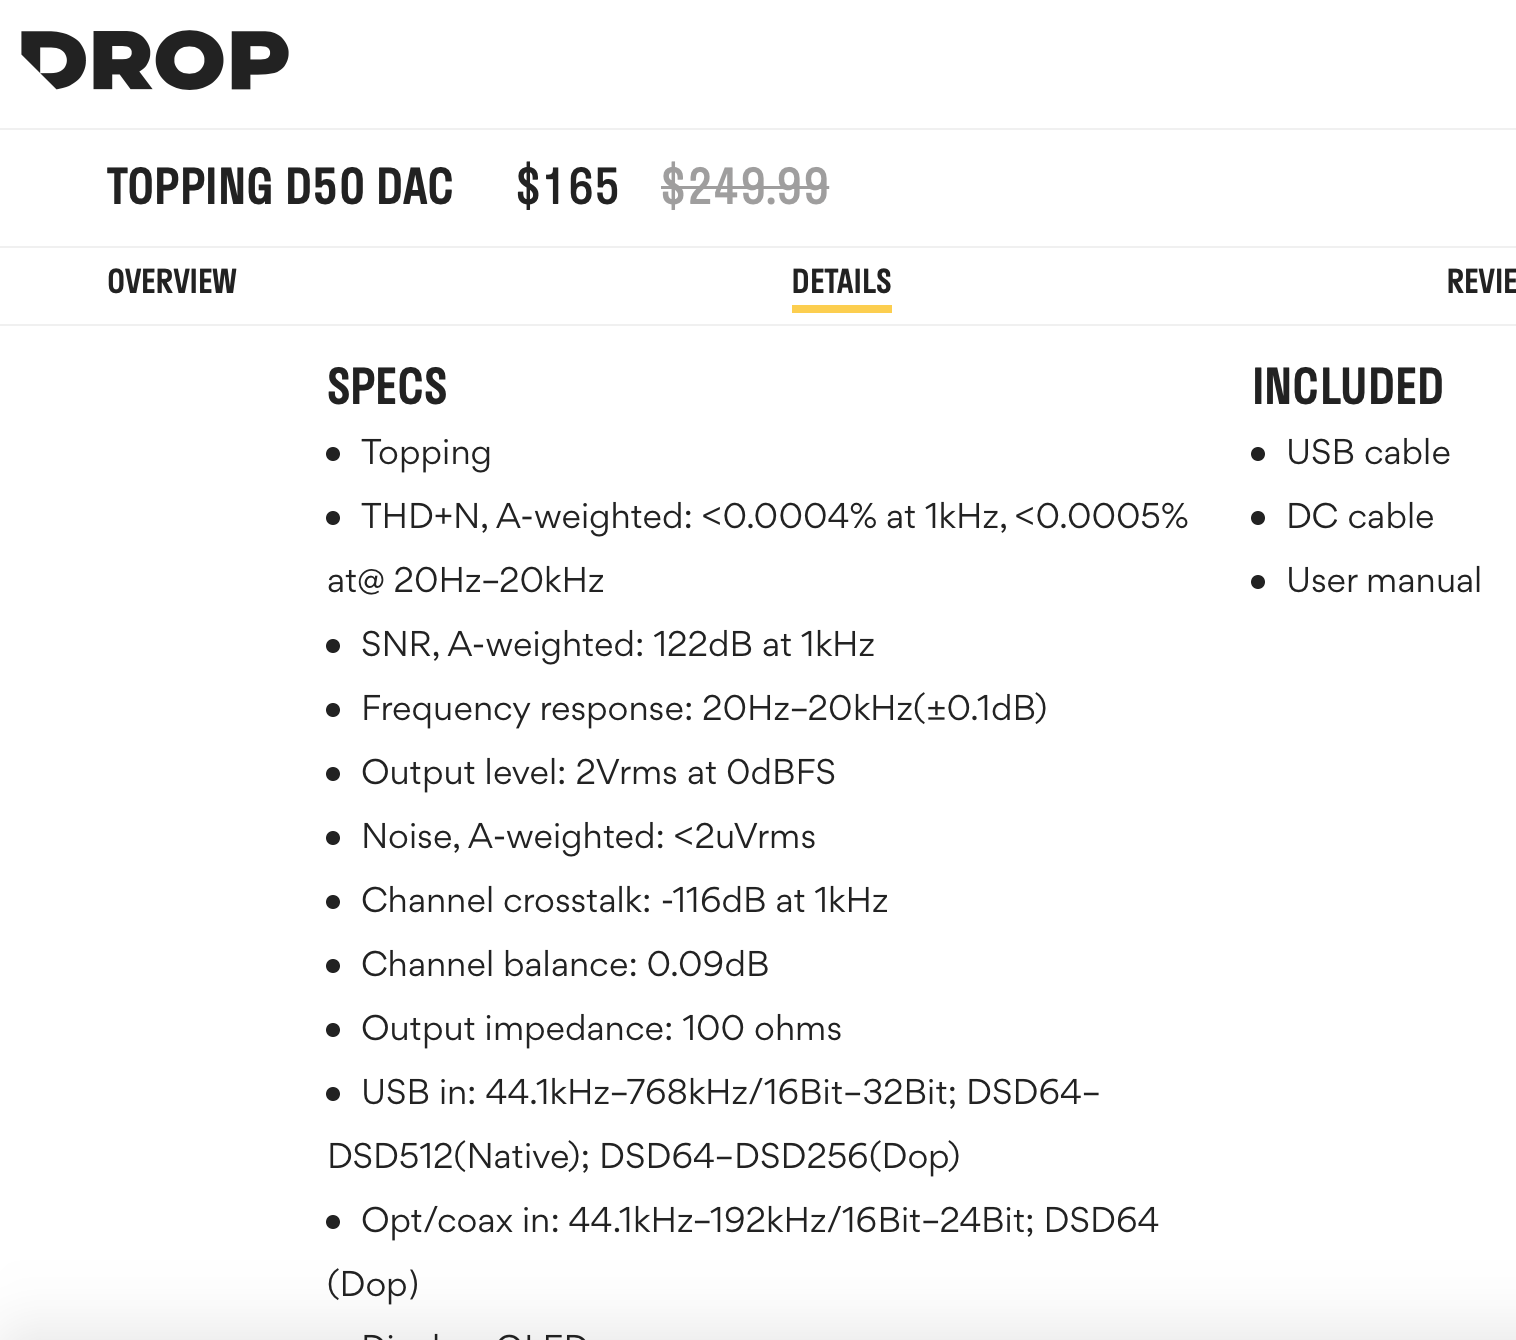The width and height of the screenshot is (1516, 1340).
Task: Select the Details tab
Action: tap(841, 282)
